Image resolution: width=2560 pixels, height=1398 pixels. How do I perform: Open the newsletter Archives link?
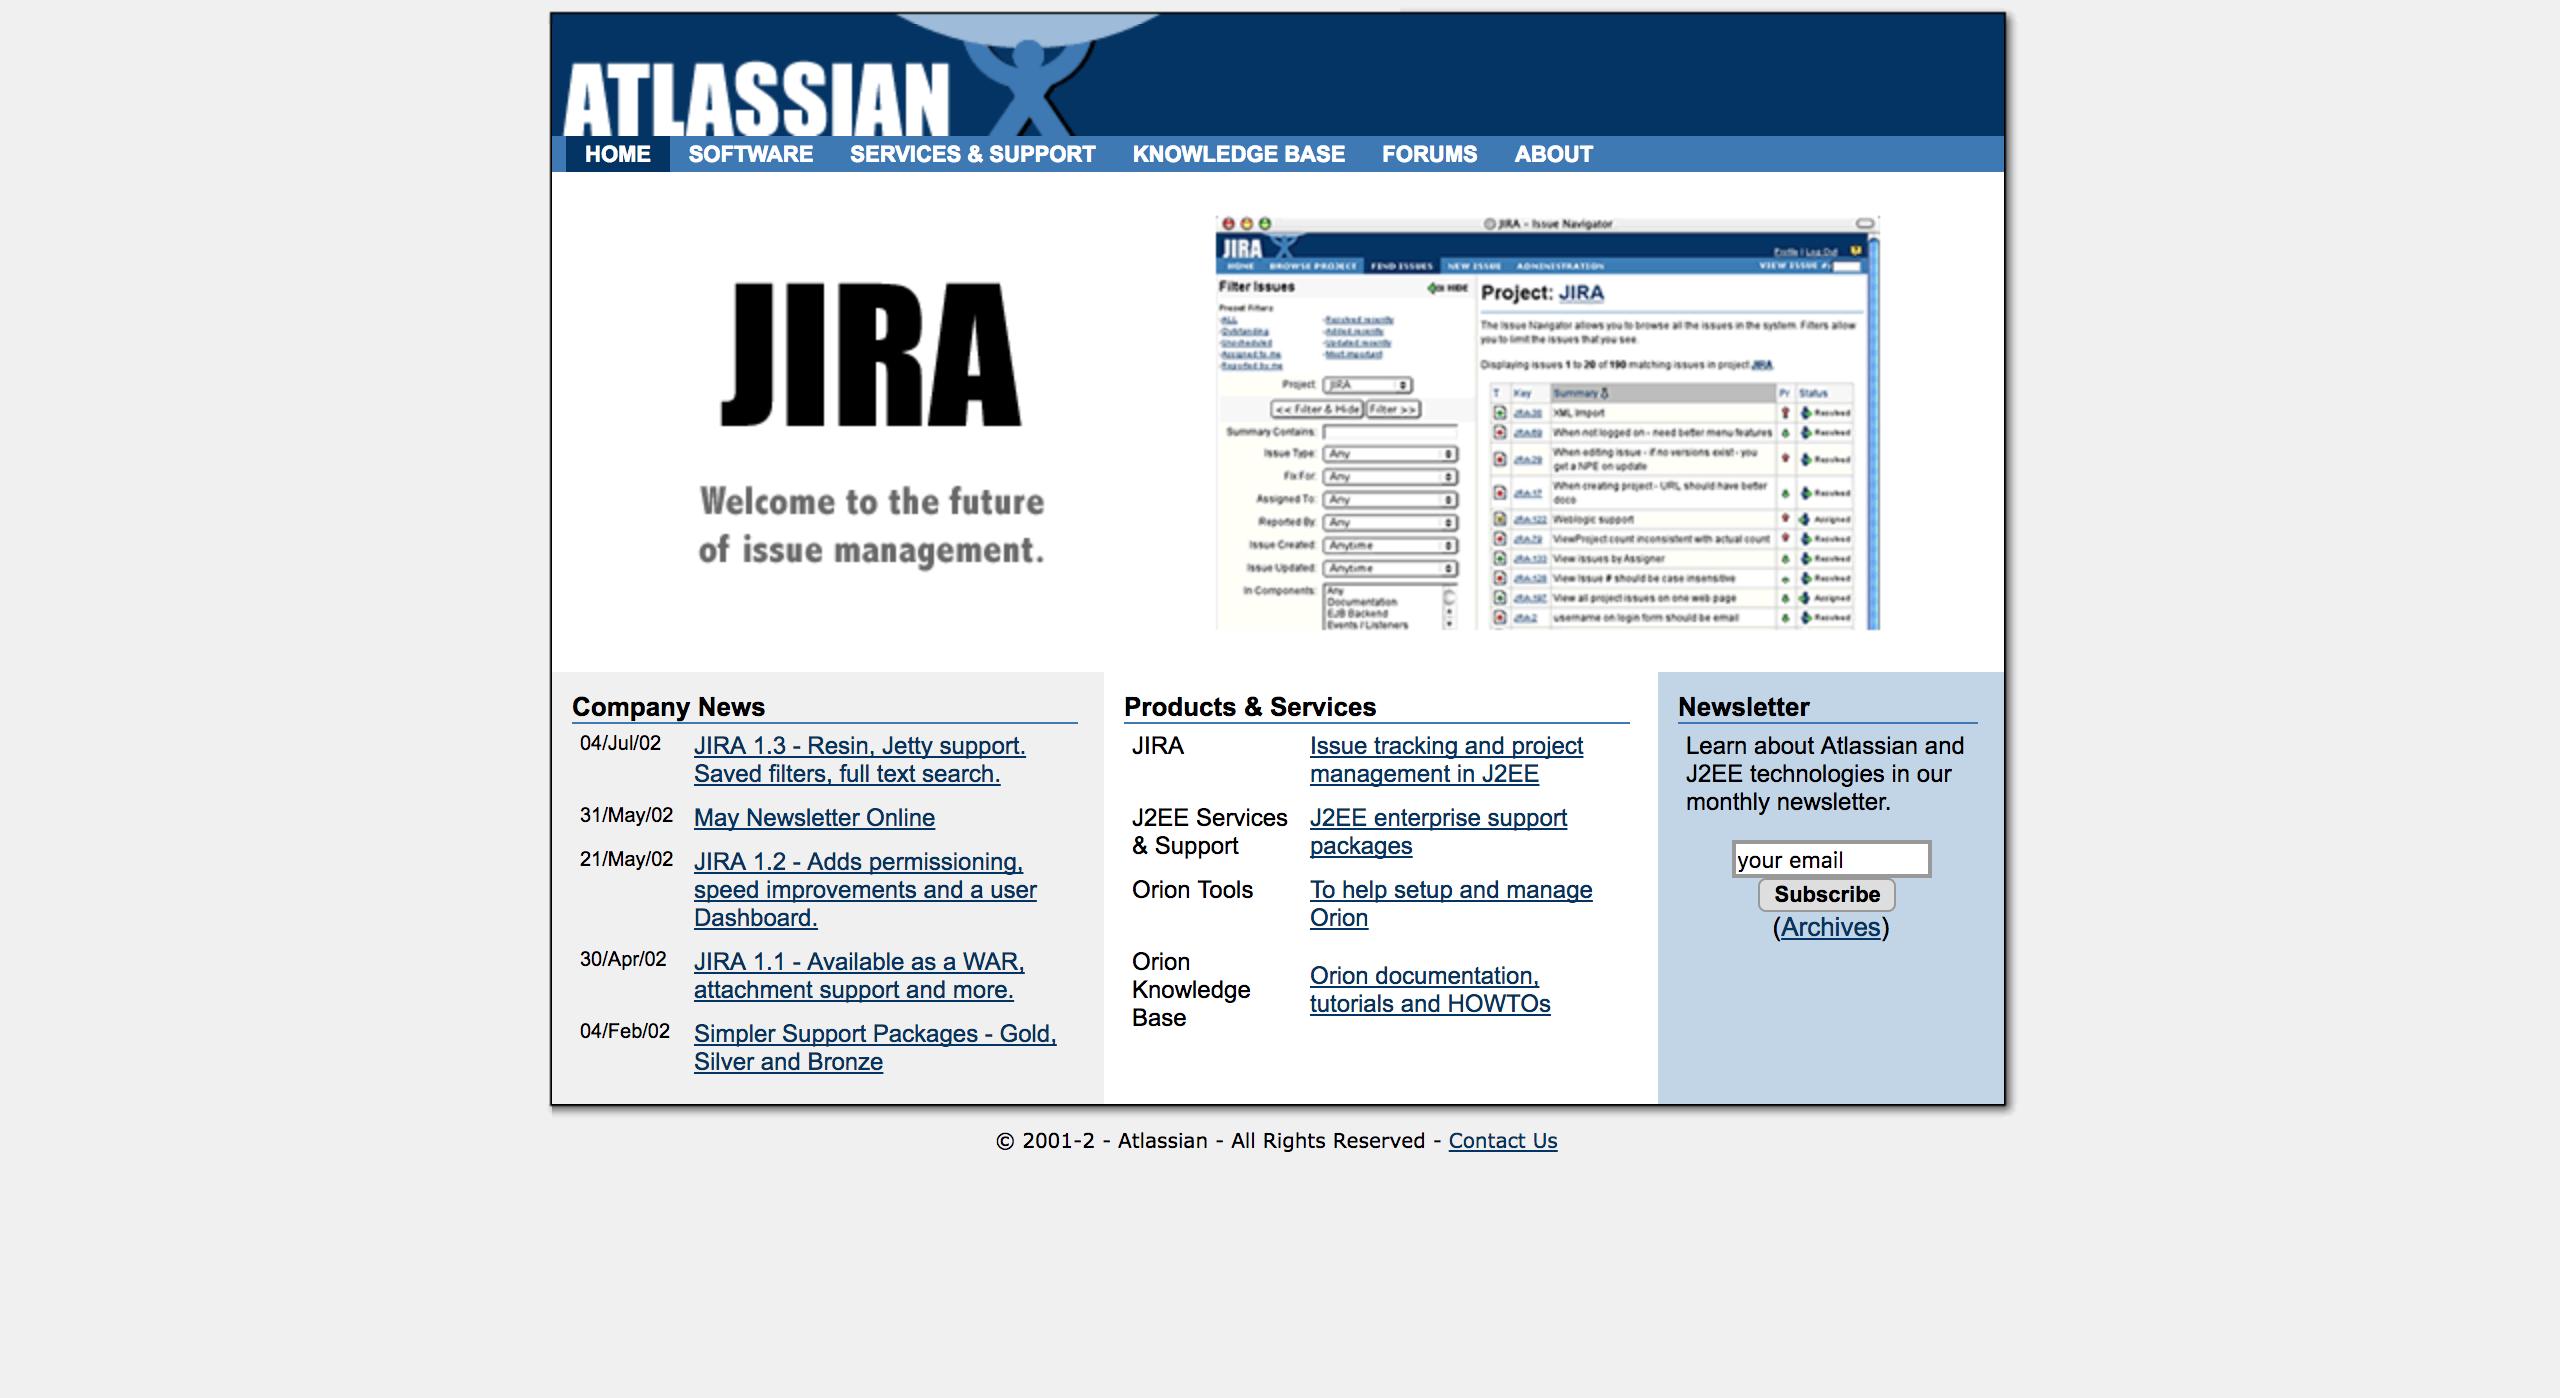point(1830,928)
